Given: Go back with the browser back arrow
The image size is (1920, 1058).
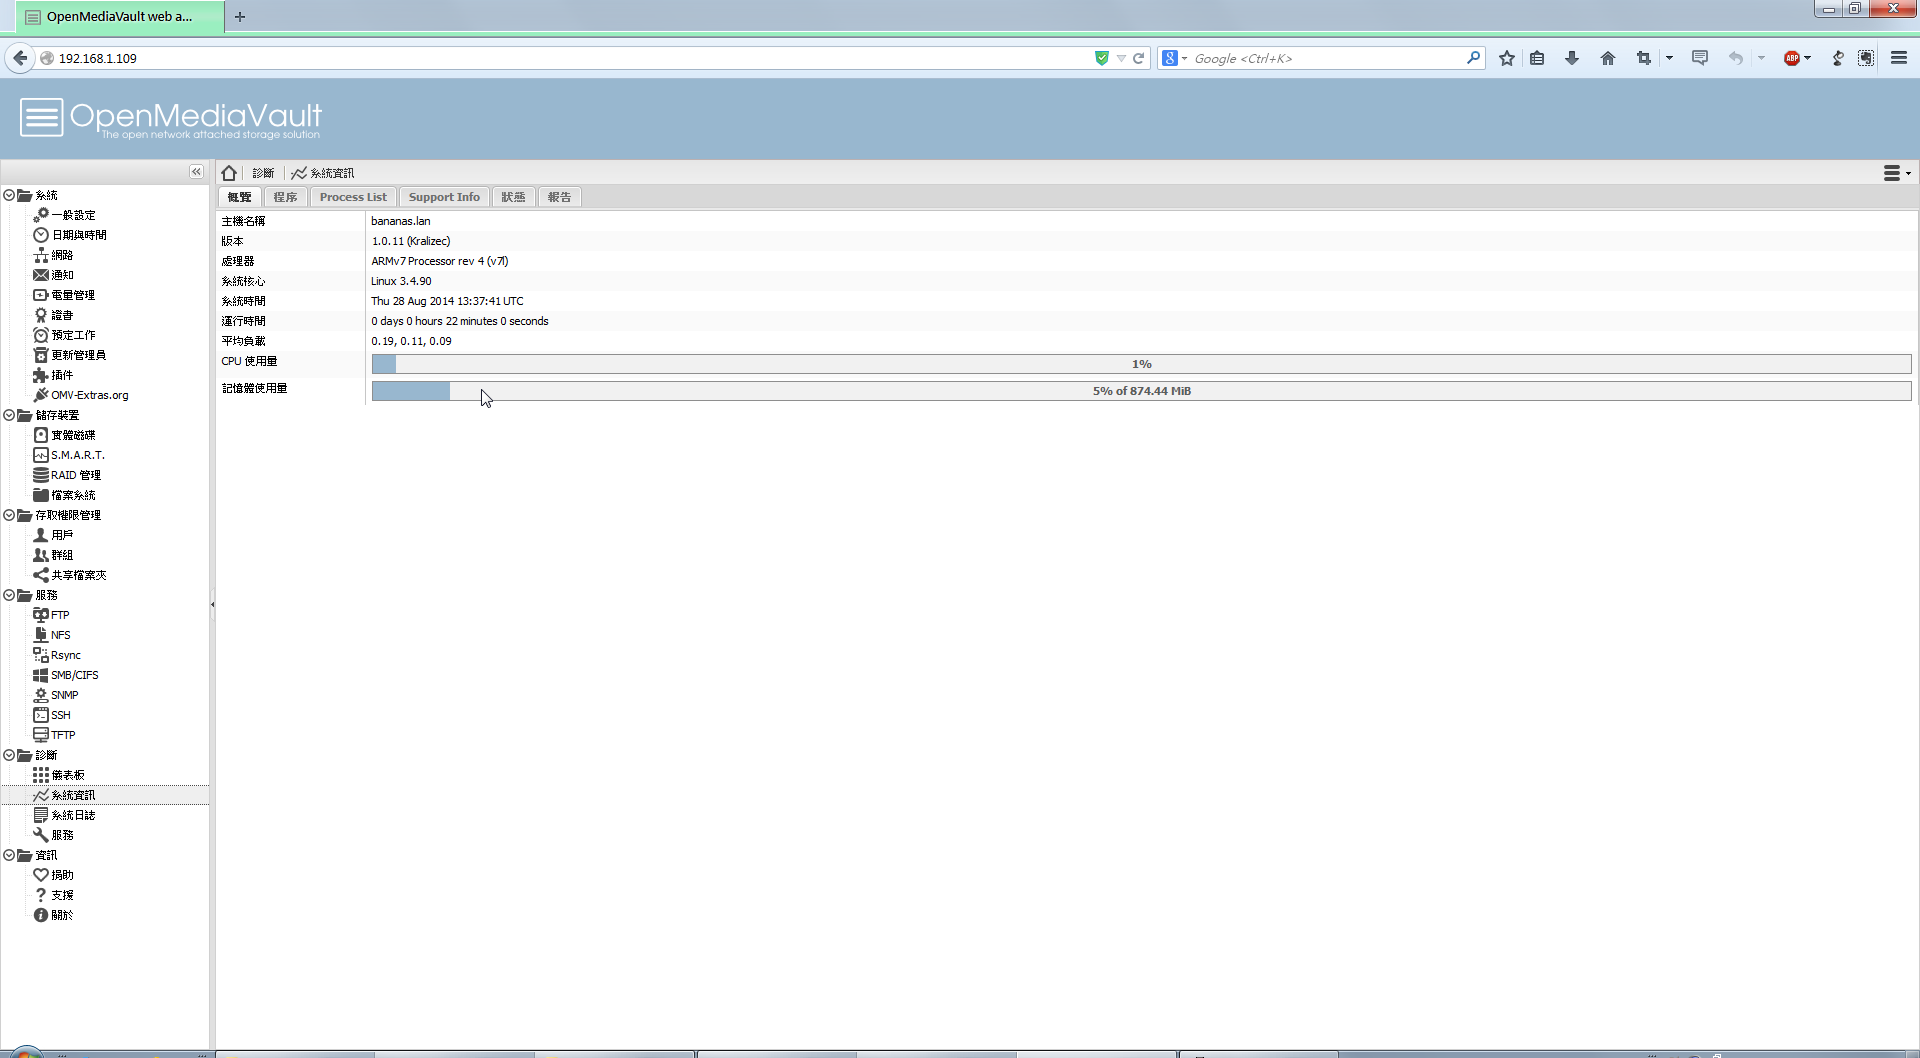Looking at the screenshot, I should click(x=20, y=58).
